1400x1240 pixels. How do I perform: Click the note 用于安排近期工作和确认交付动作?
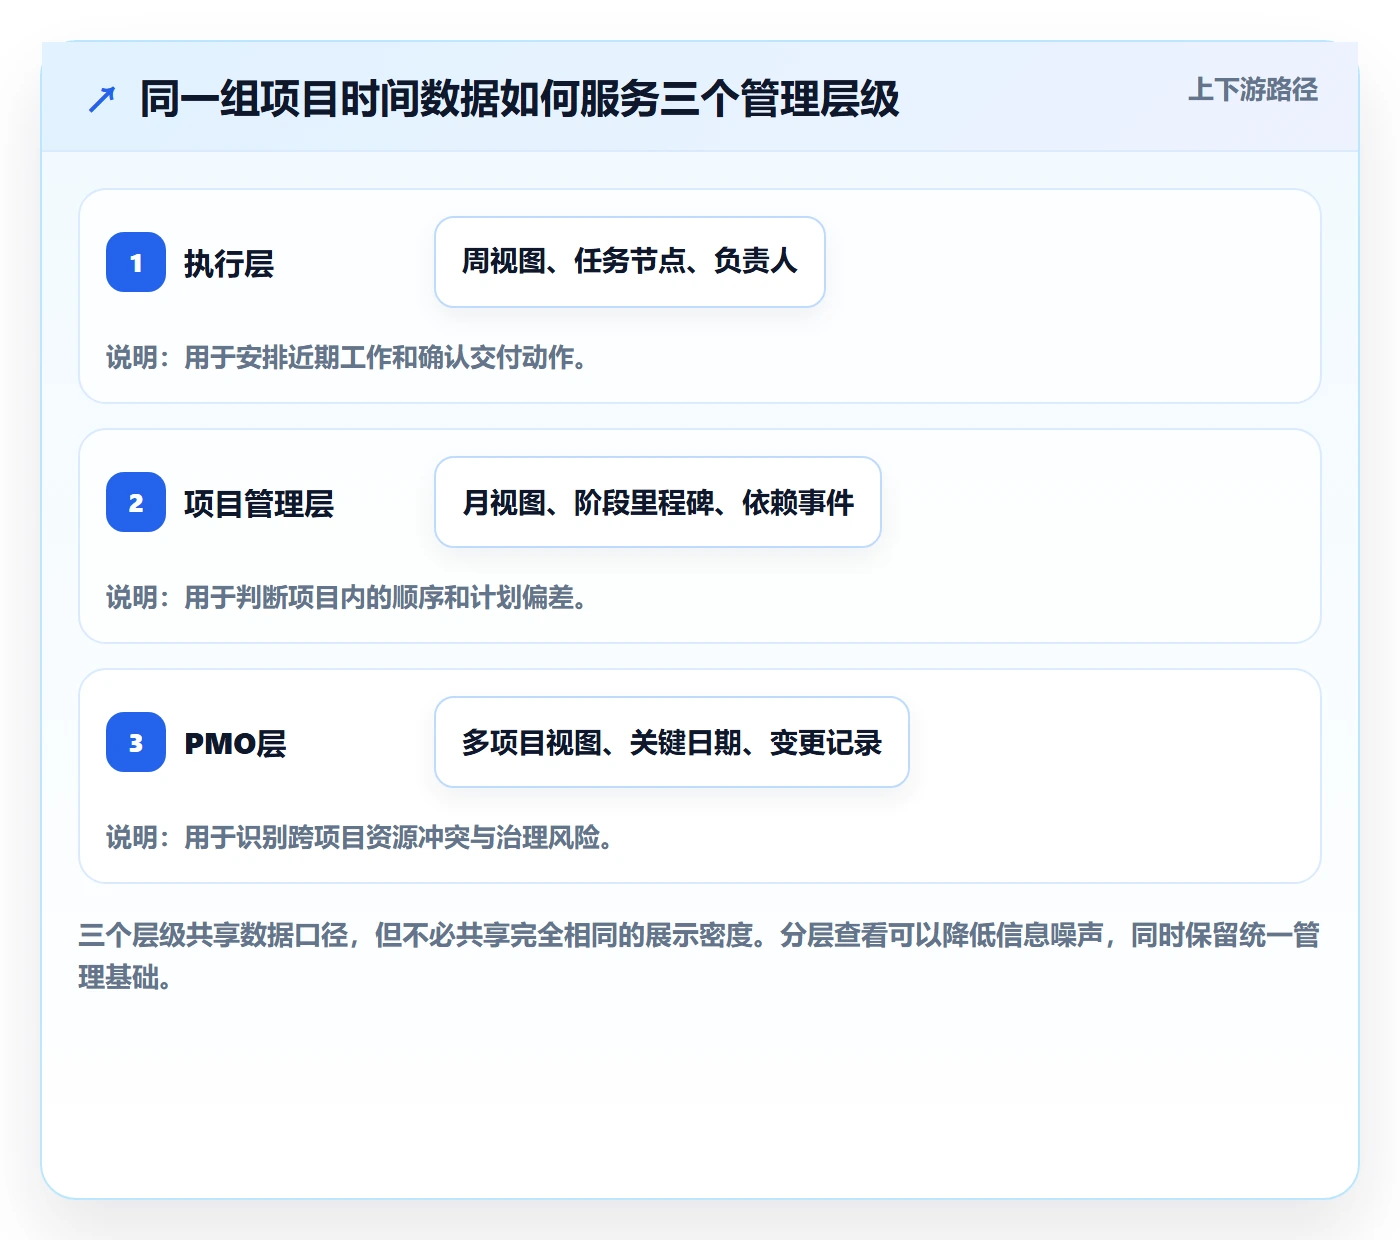pos(346,358)
